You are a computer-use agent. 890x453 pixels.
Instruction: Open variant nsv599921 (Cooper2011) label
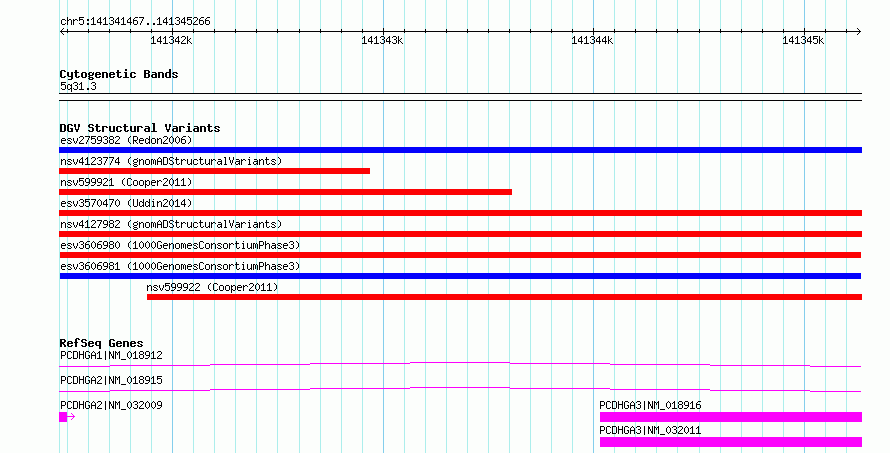[x=126, y=182]
